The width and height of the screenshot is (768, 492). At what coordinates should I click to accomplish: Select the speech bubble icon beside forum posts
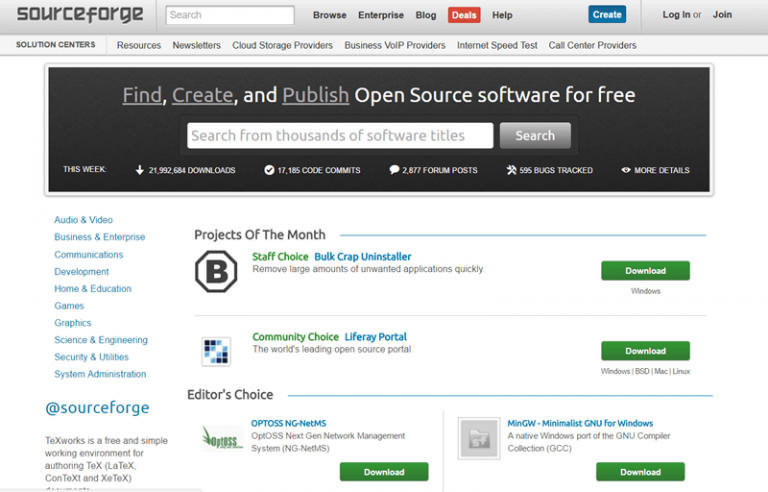click(394, 170)
